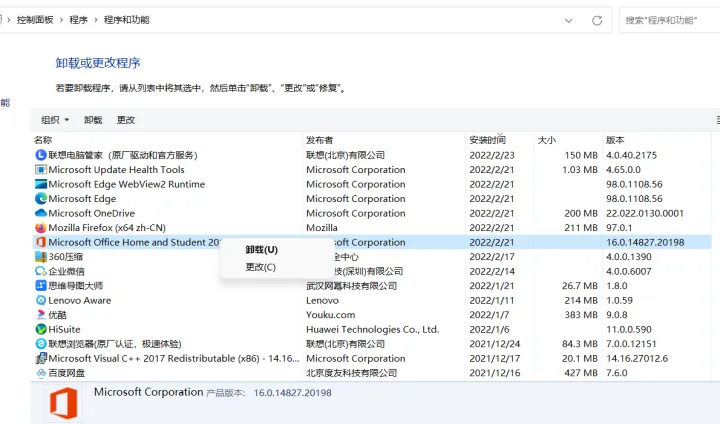This screenshot has width=720, height=424.
Task: Sort the list by 安装时间 column header
Action: click(x=488, y=140)
